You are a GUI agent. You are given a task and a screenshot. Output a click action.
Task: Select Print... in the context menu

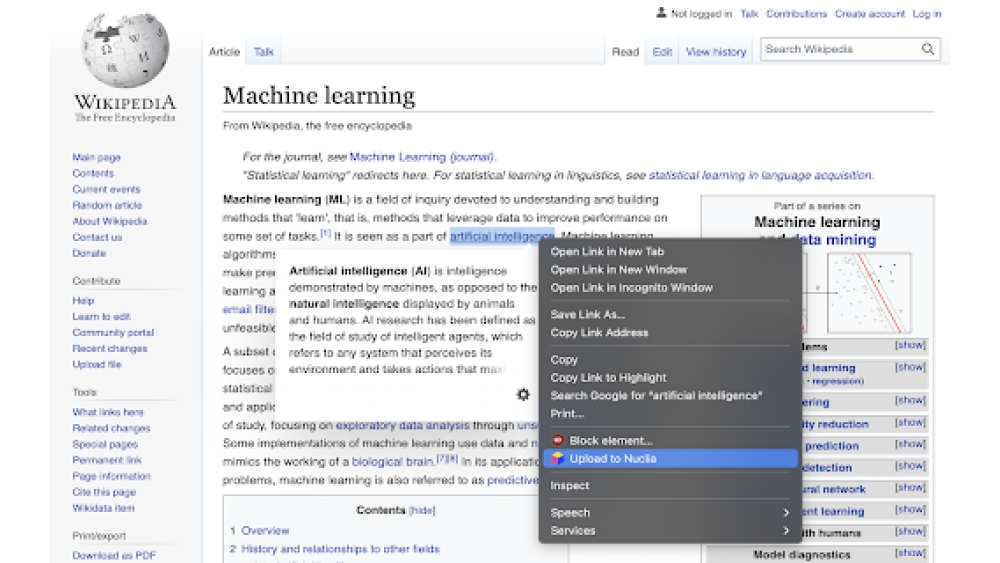[670, 413]
